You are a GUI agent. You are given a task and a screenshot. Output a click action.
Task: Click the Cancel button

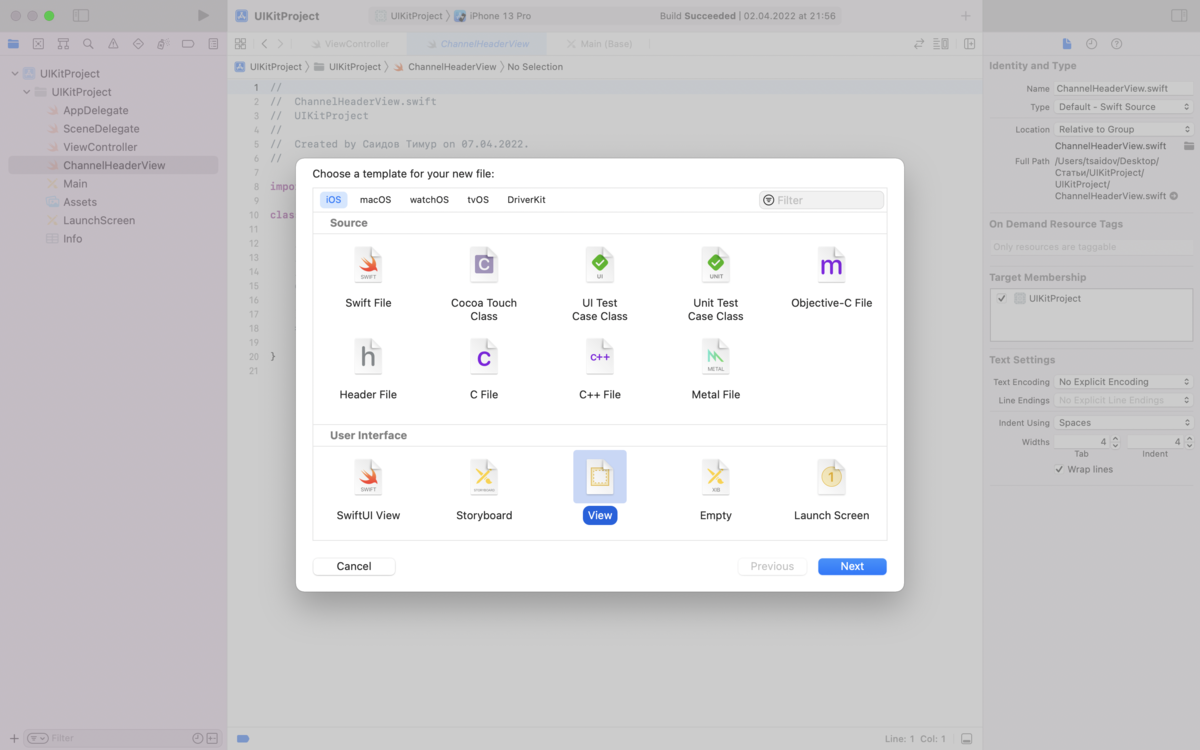[354, 566]
